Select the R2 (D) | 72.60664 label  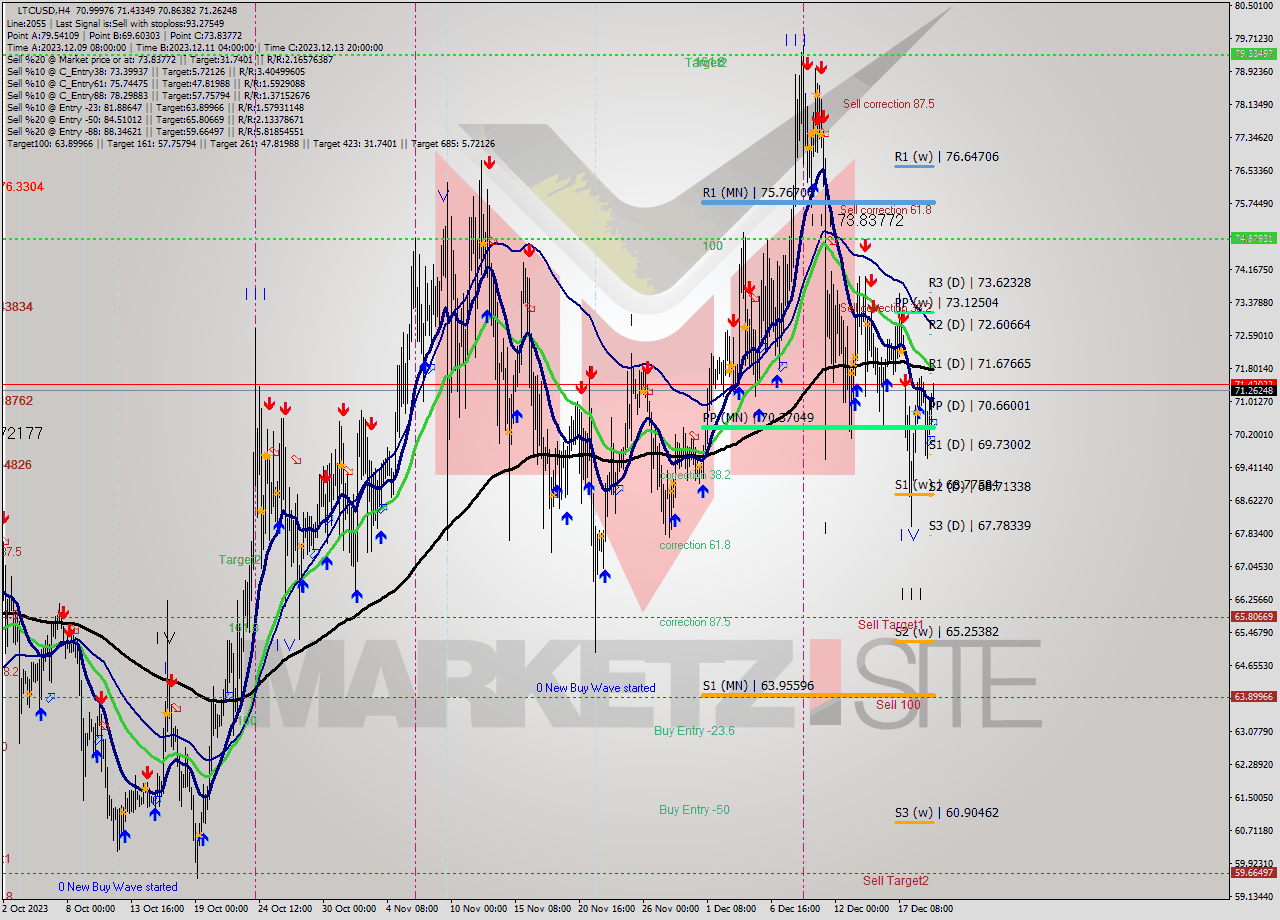[979, 325]
